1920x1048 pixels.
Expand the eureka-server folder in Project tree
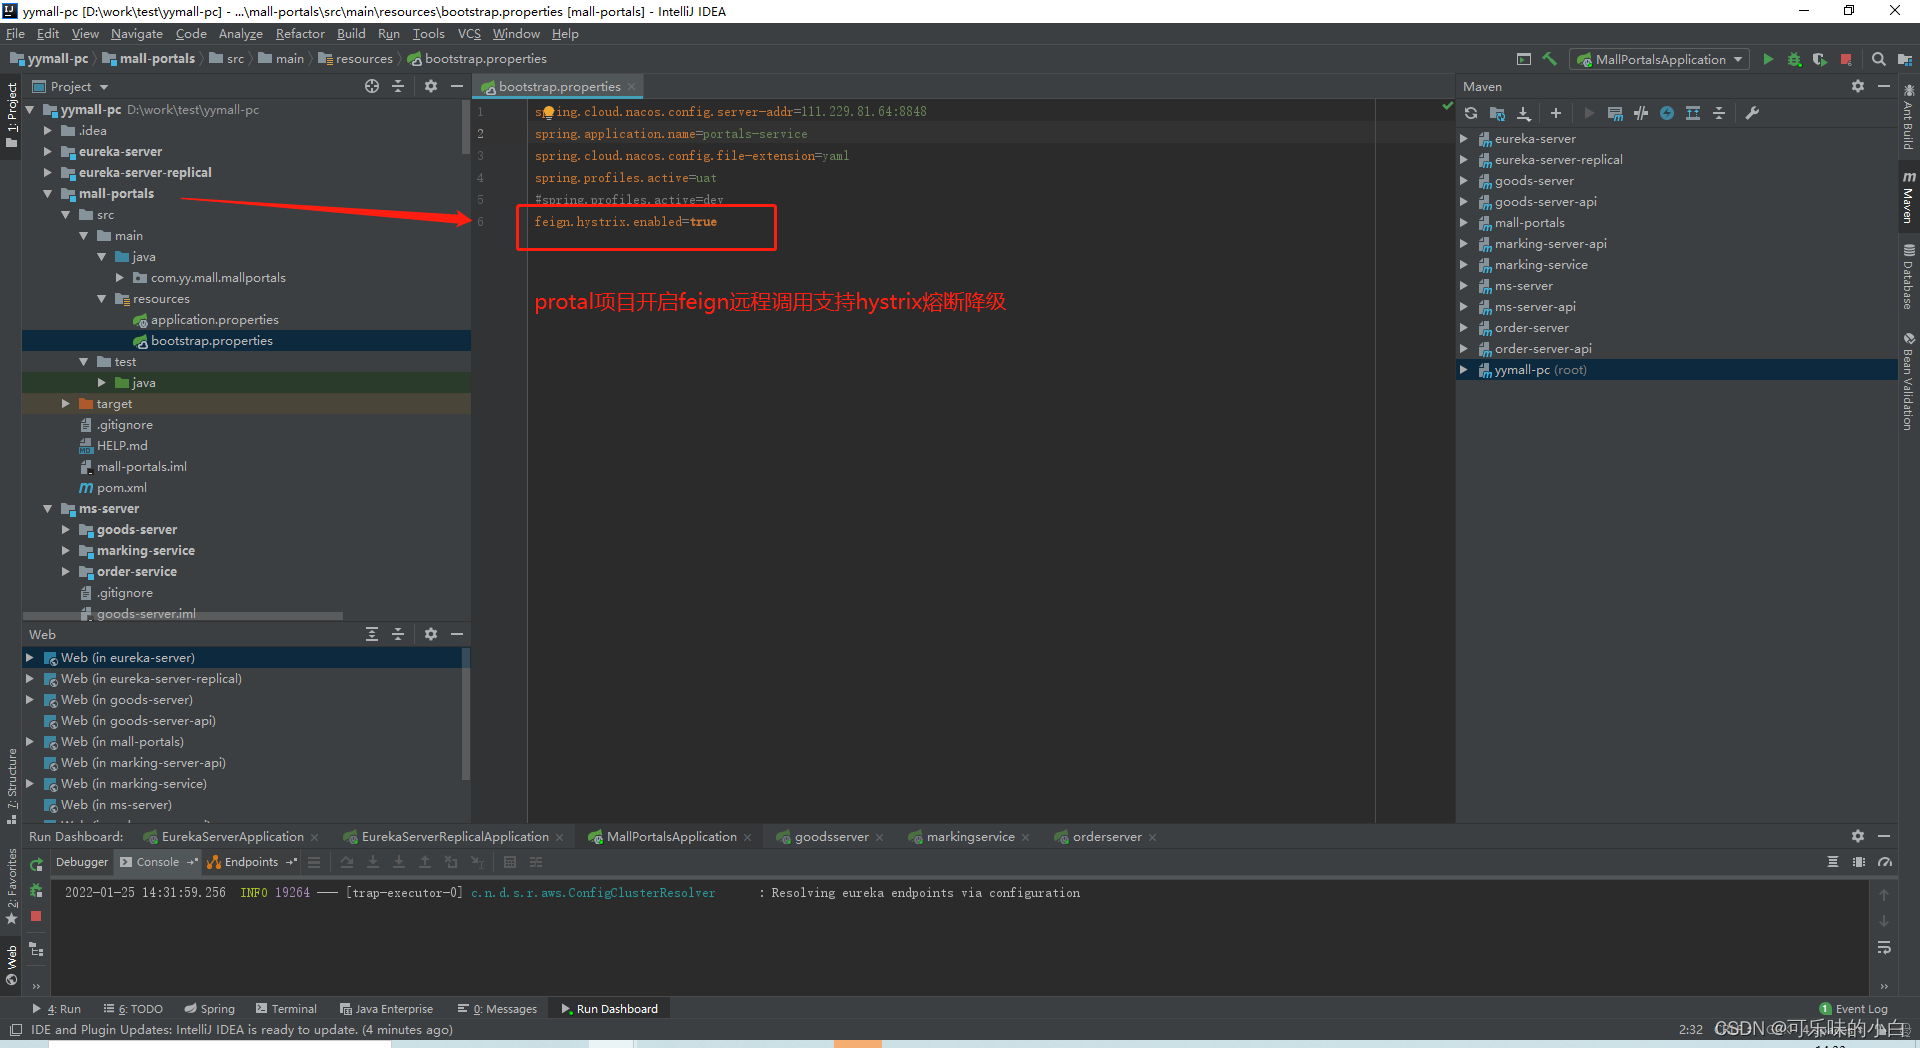(x=47, y=152)
